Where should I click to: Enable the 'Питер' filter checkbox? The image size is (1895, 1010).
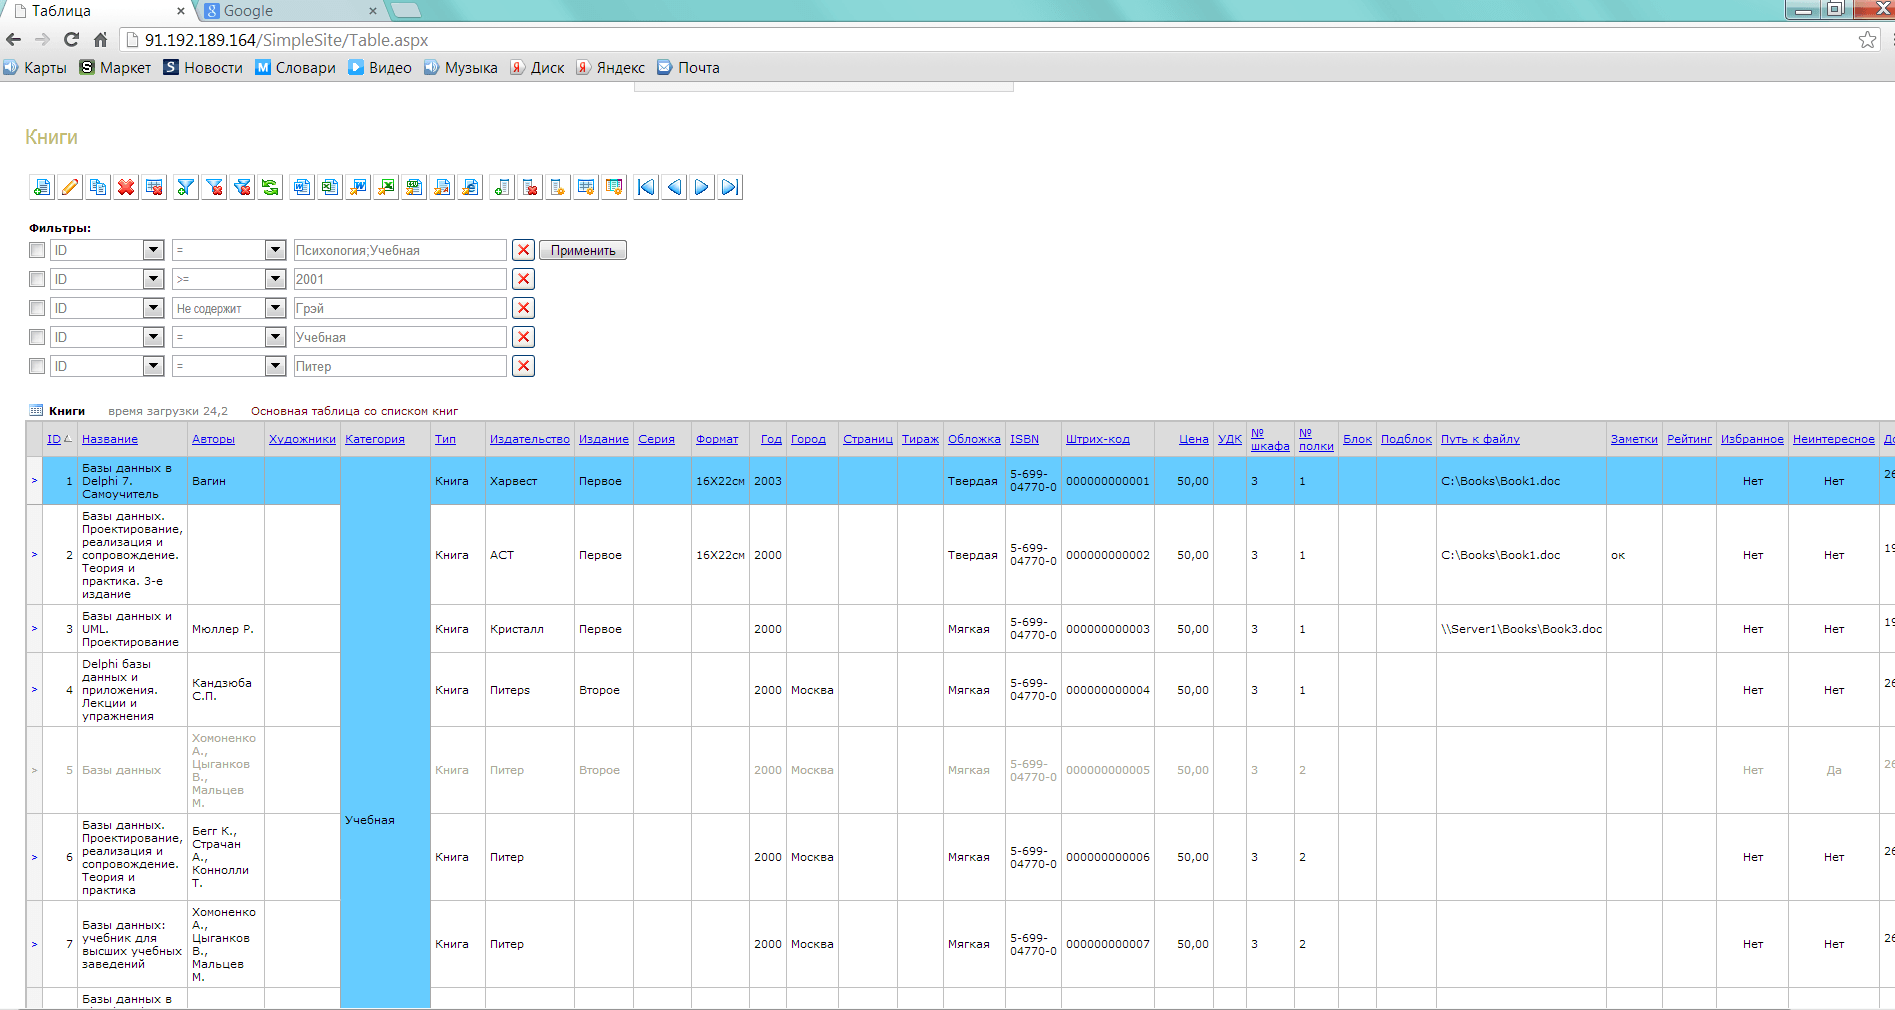click(x=37, y=366)
